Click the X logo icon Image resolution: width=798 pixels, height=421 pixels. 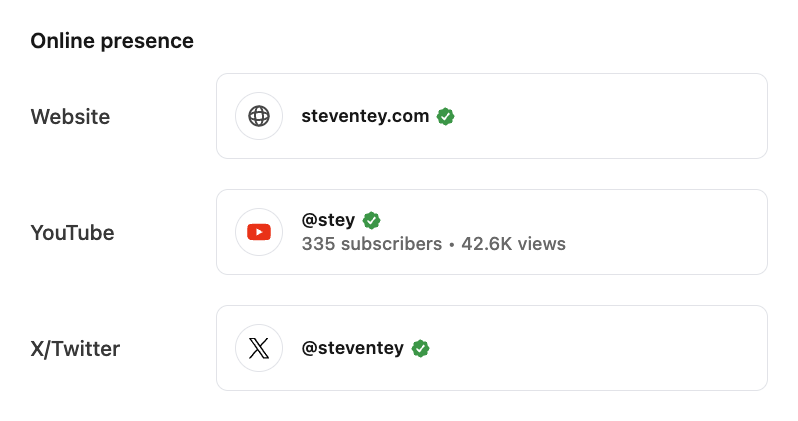tap(259, 348)
